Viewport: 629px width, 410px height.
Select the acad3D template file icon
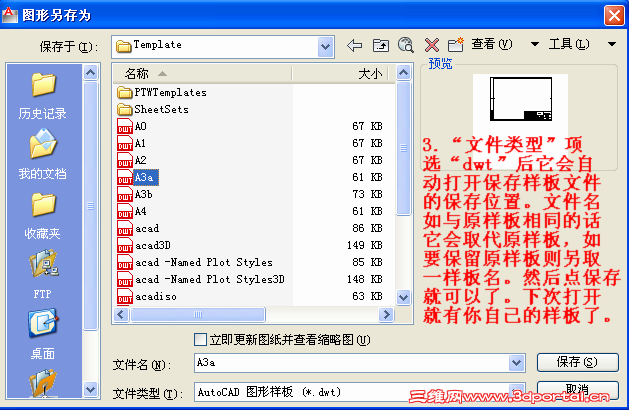point(125,245)
